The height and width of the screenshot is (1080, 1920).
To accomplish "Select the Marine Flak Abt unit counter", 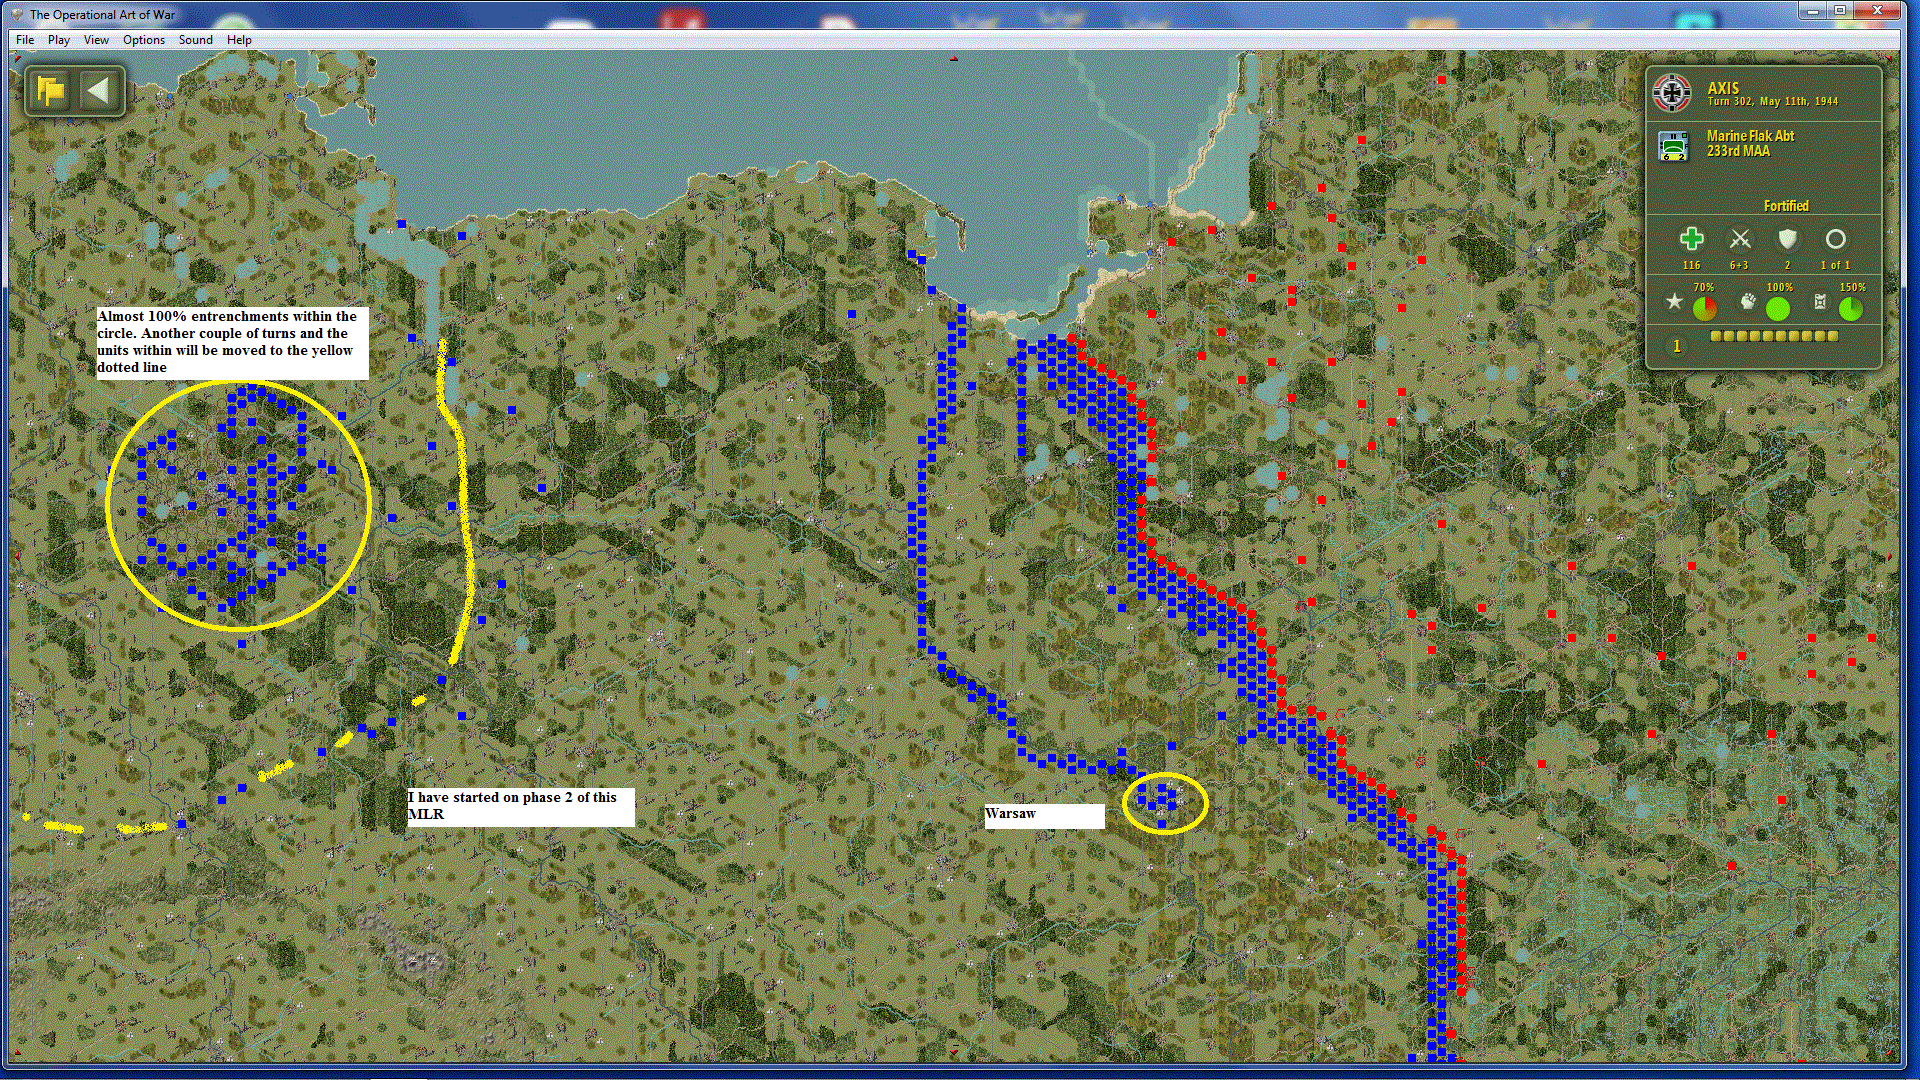I will coord(1673,146).
